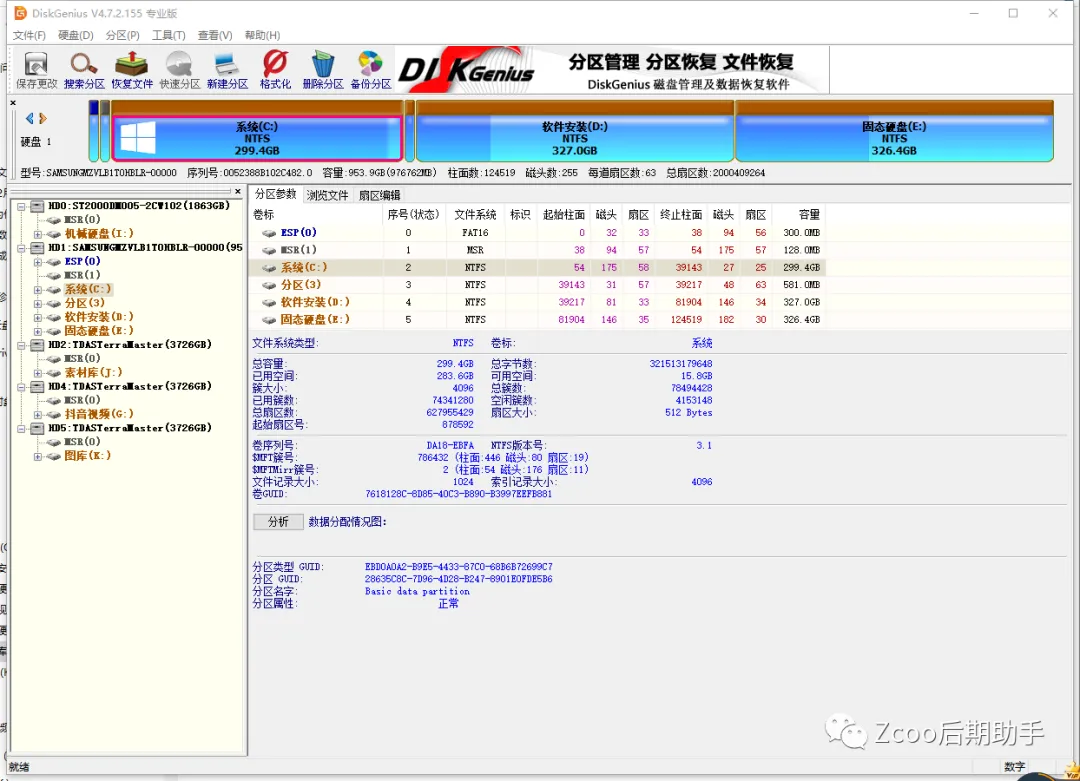Click the volume GUID value 7618128C
Image resolution: width=1080 pixels, height=781 pixels.
pos(458,494)
